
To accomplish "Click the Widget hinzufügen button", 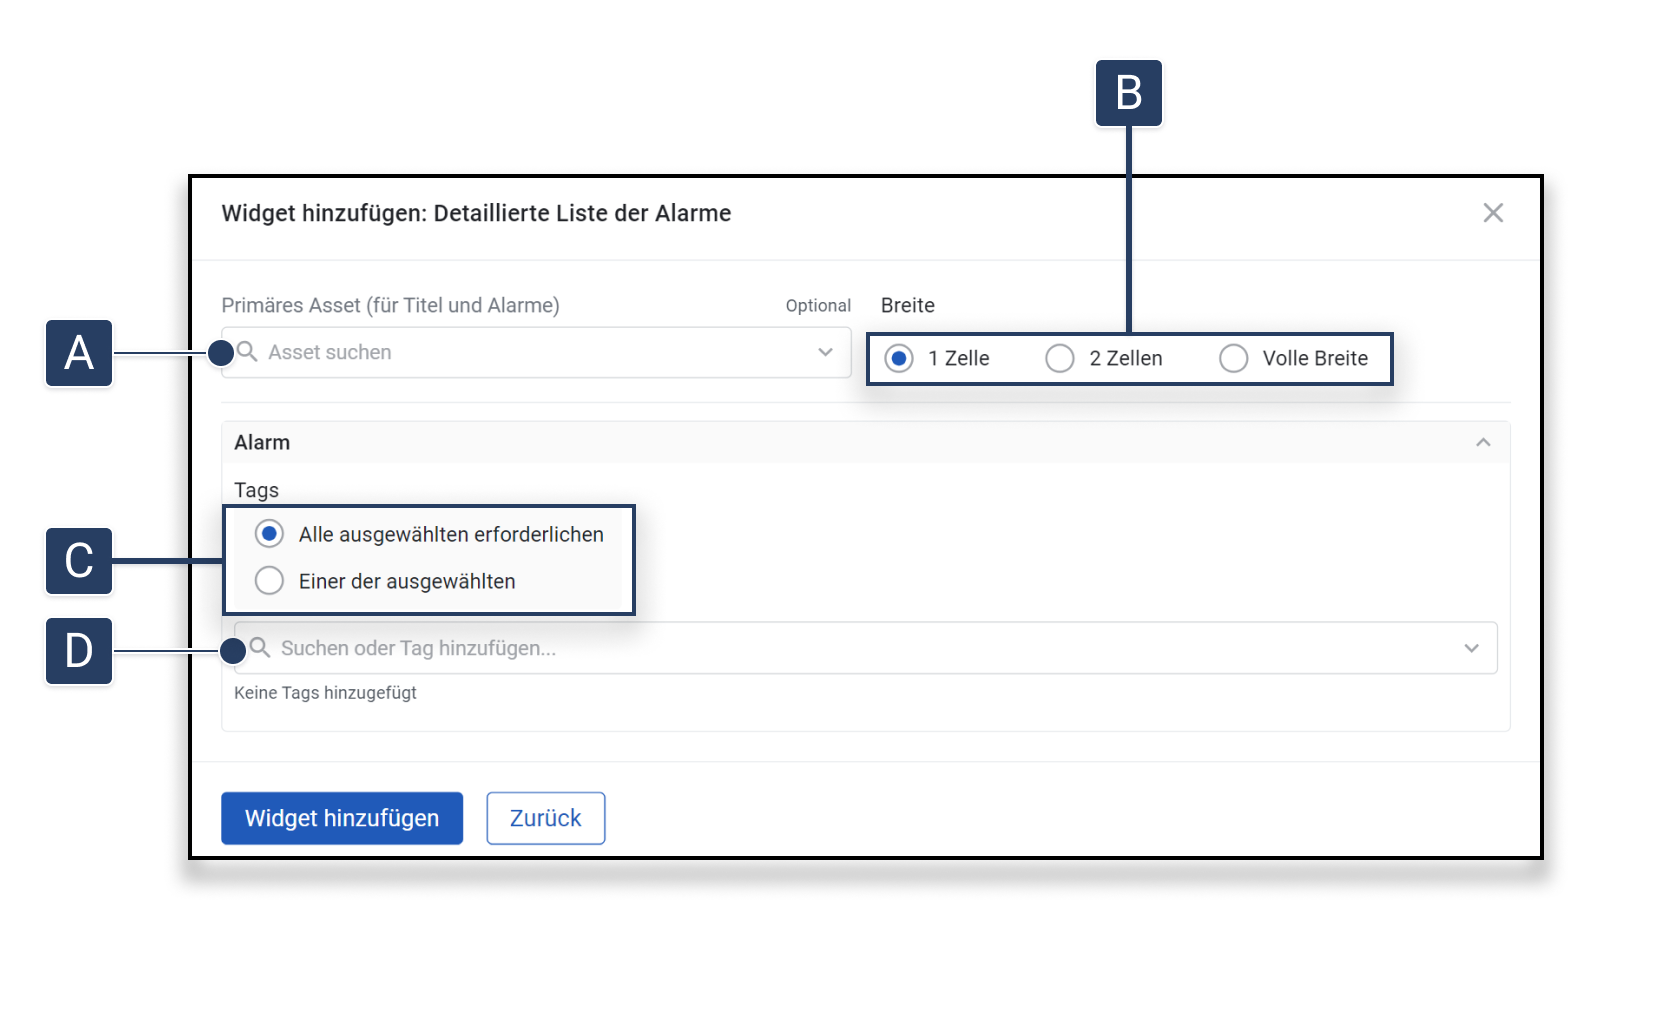I will [342, 818].
